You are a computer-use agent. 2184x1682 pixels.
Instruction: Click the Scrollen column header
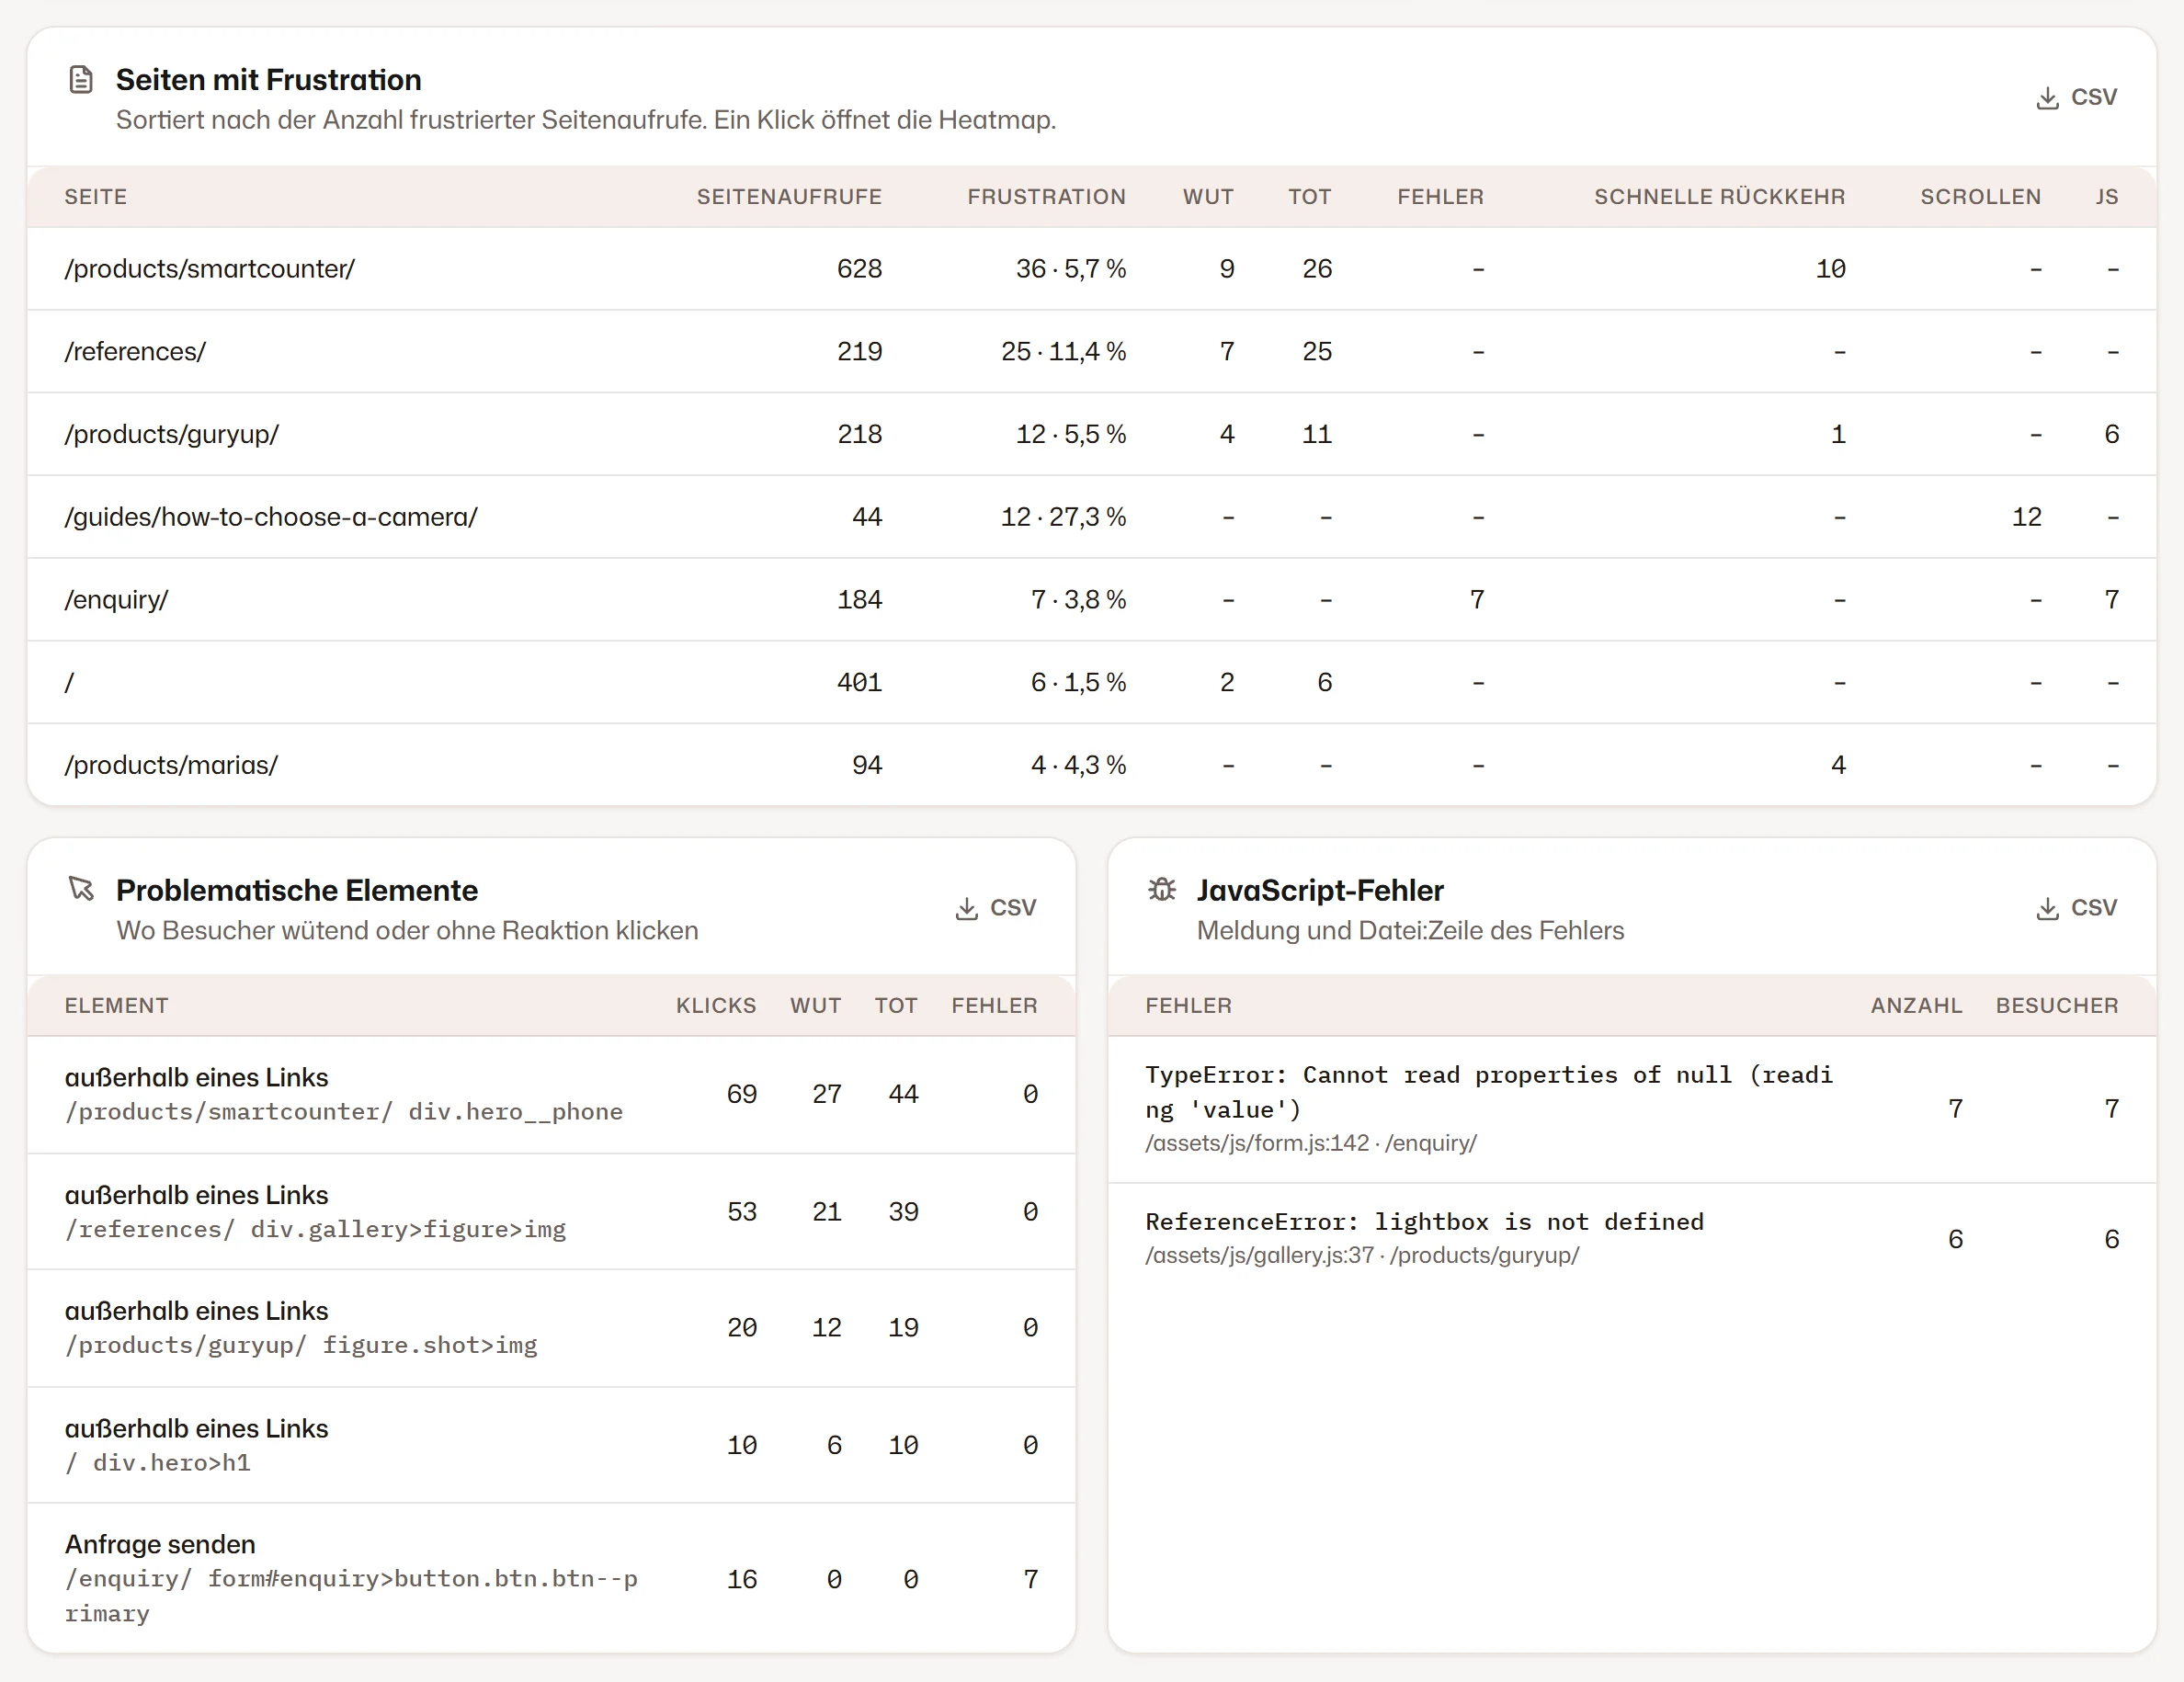1980,197
